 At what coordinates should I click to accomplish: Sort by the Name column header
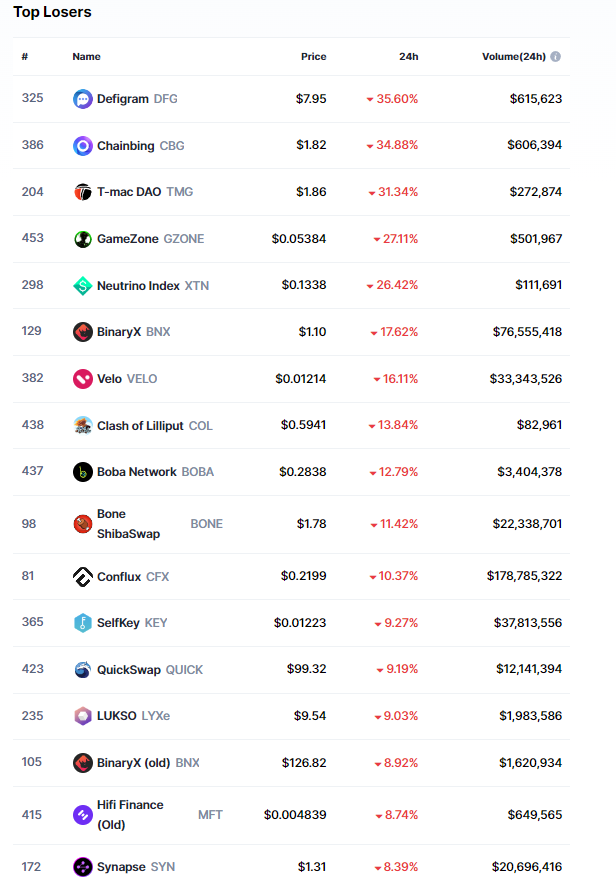pyautogui.click(x=86, y=57)
